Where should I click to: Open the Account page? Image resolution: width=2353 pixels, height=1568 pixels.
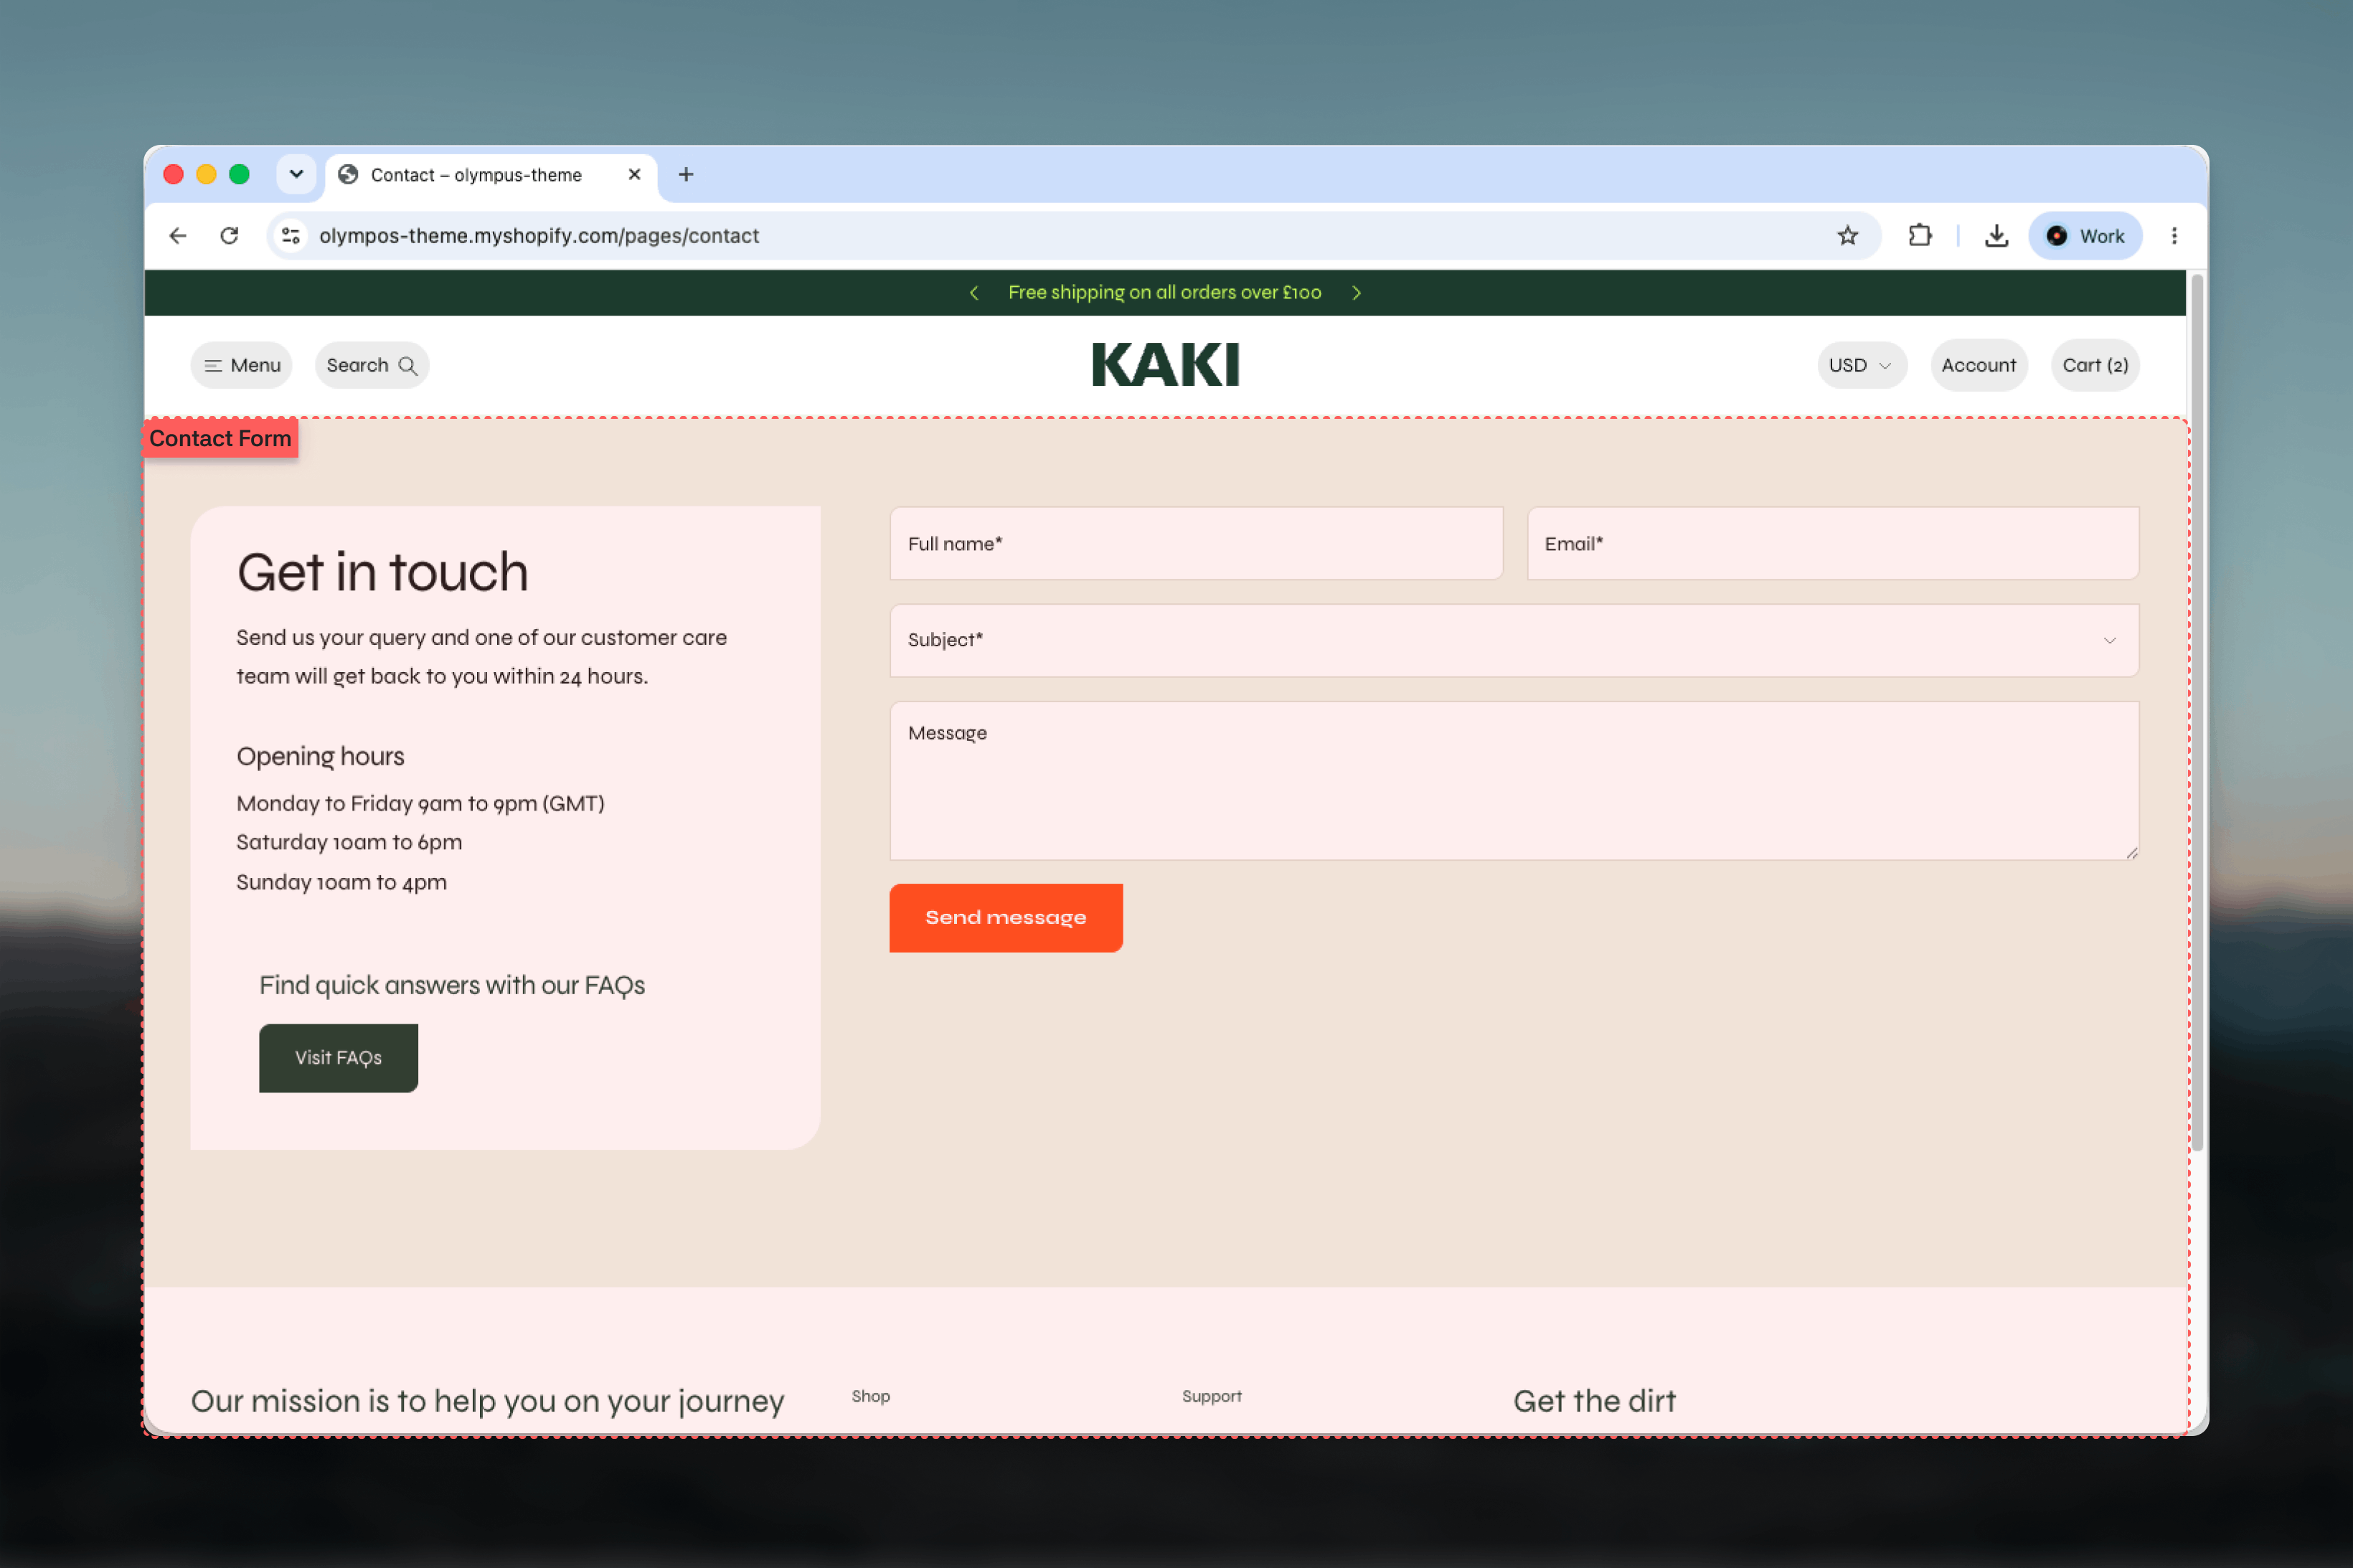click(x=1978, y=365)
